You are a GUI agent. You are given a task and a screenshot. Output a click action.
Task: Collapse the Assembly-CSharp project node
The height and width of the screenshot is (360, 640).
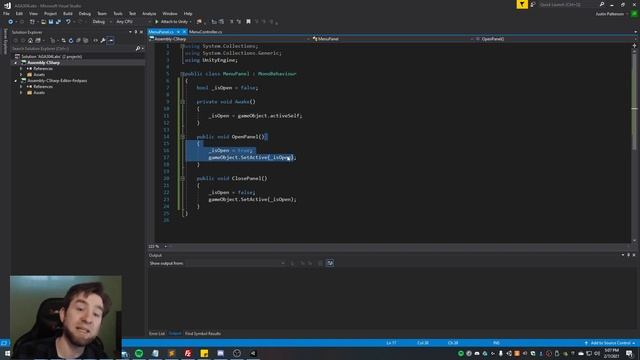tap(16, 63)
